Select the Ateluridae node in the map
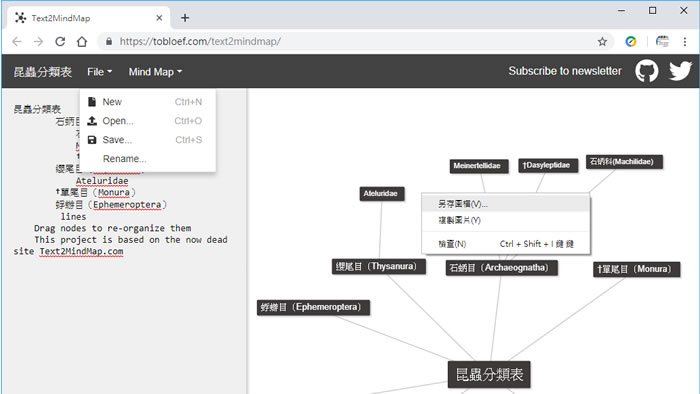The height and width of the screenshot is (394, 700). [382, 193]
